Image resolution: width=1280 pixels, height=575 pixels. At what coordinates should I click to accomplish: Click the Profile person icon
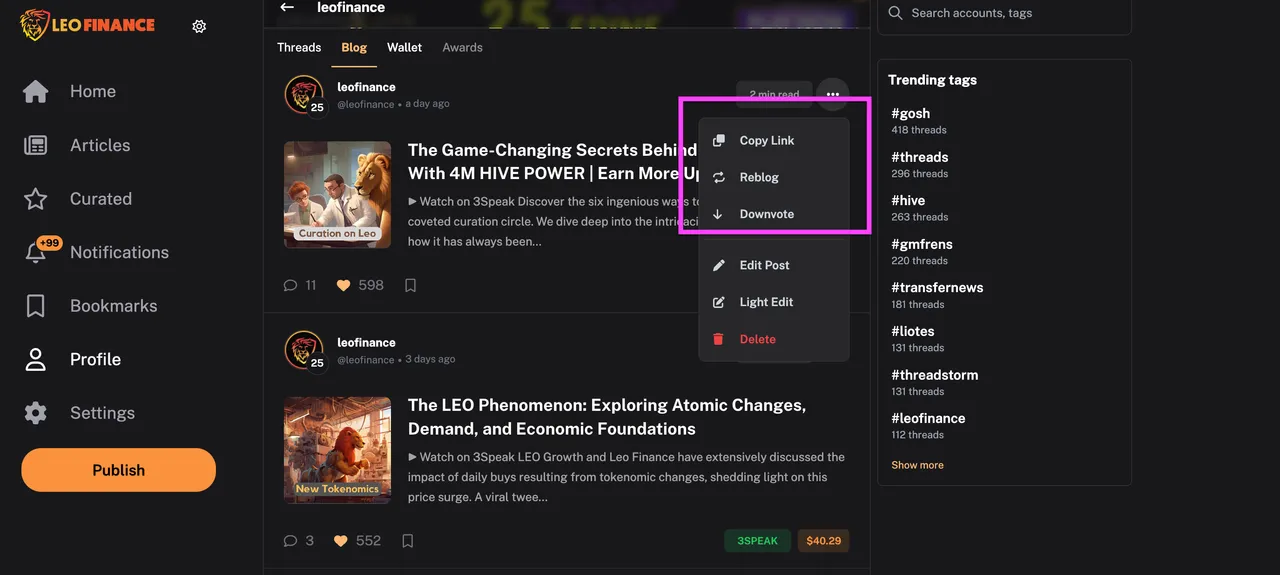pyautogui.click(x=36, y=359)
